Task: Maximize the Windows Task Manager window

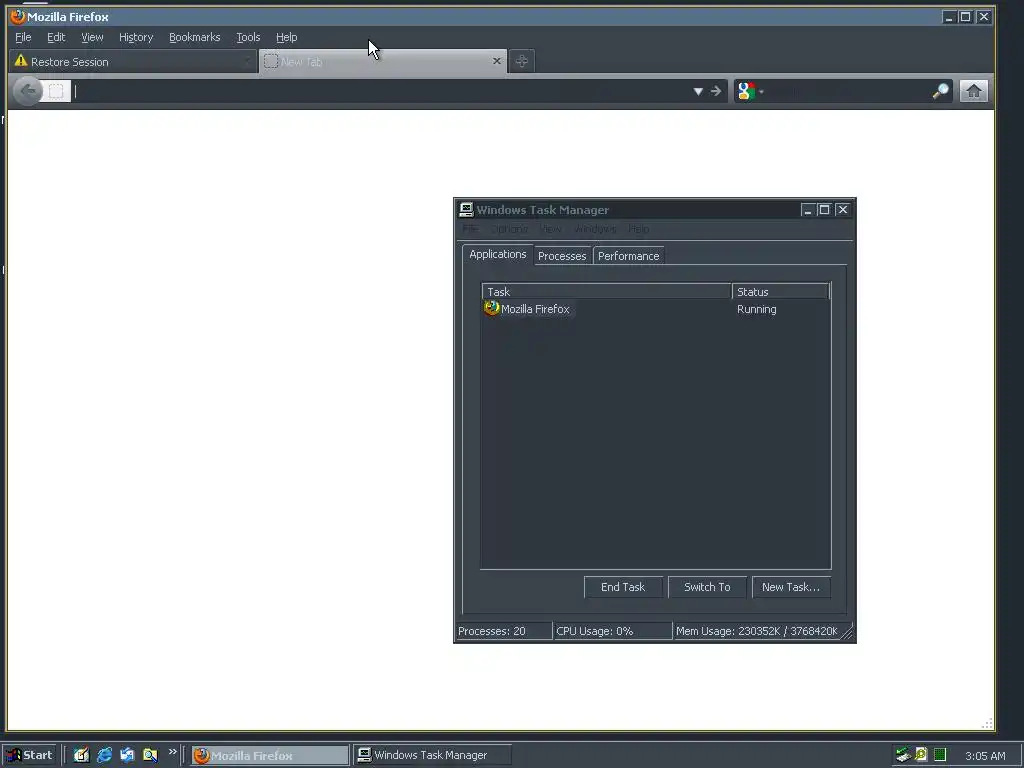Action: [824, 210]
